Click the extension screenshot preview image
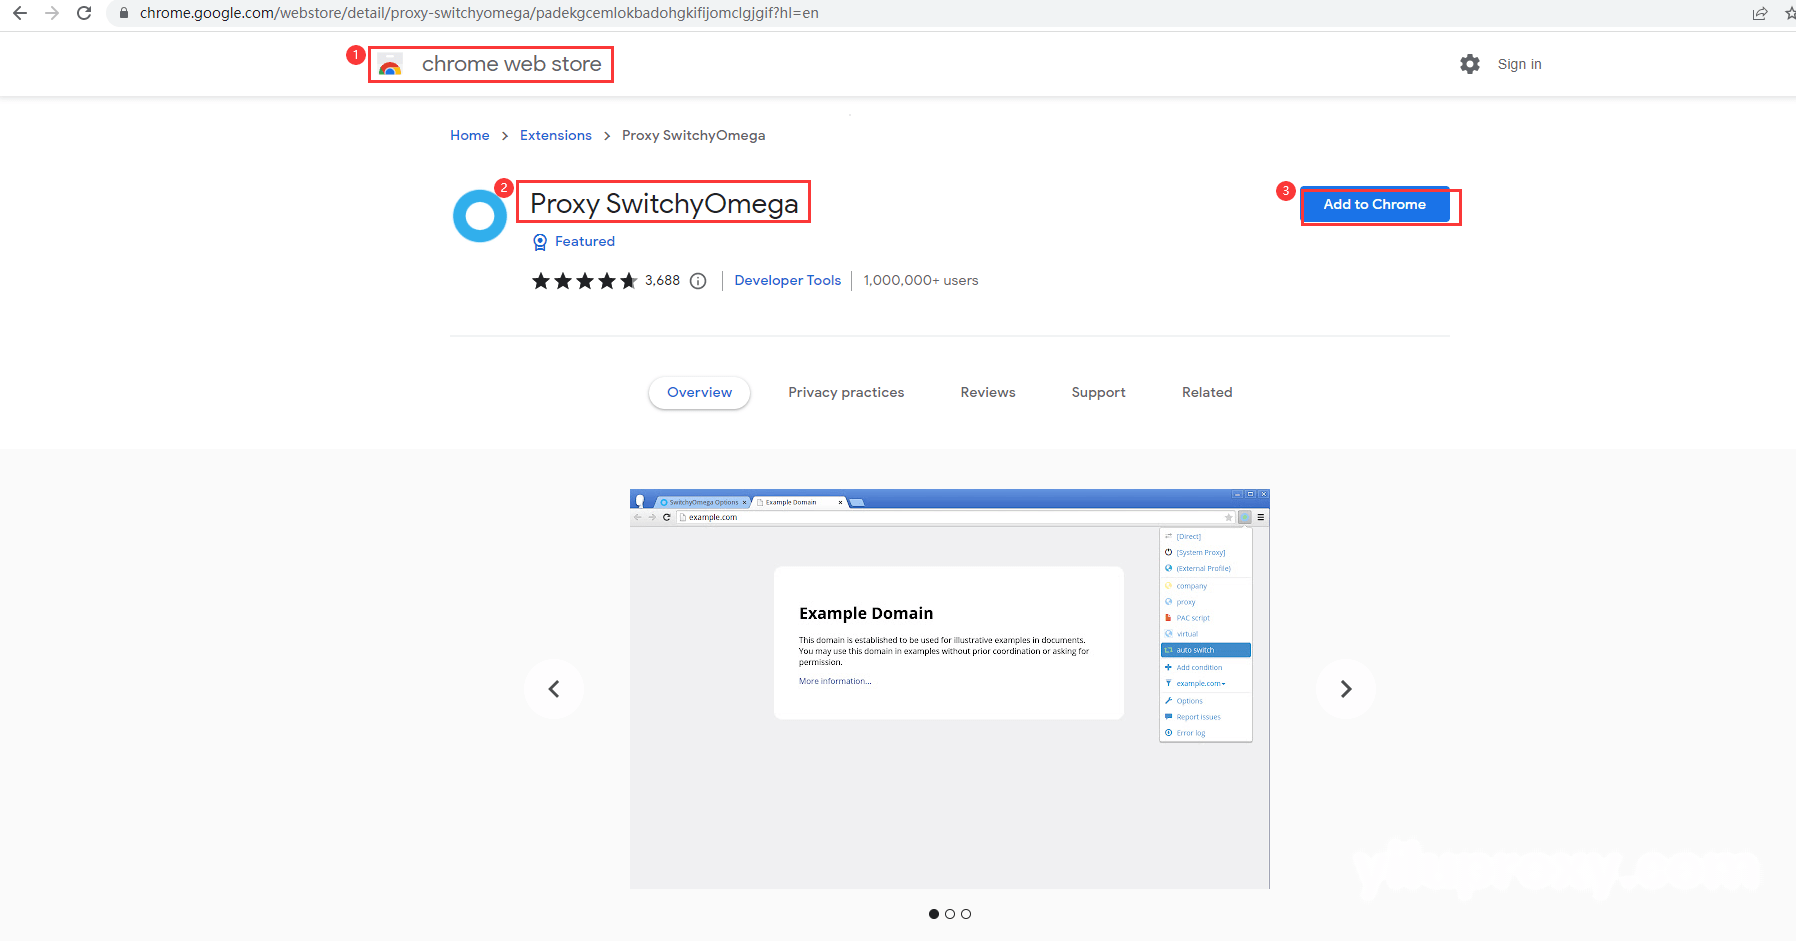 coord(950,689)
